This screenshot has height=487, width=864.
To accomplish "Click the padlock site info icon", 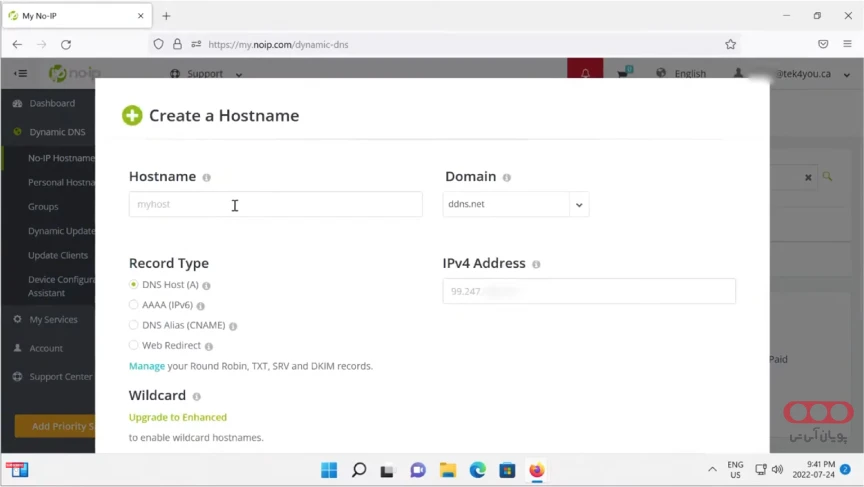I will click(177, 44).
